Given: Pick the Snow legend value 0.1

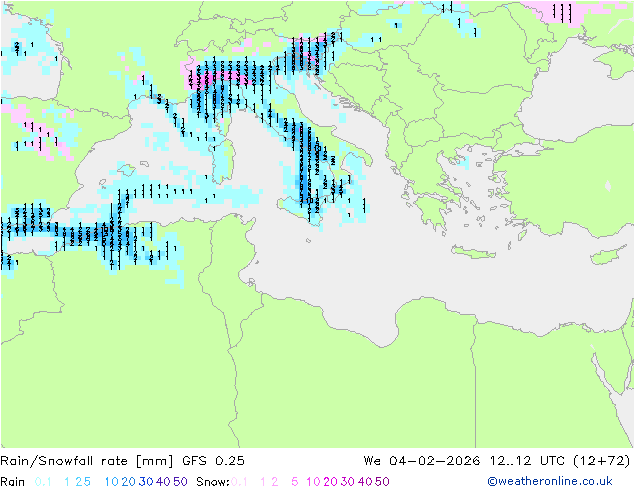Looking at the screenshot, I should pos(239,482).
